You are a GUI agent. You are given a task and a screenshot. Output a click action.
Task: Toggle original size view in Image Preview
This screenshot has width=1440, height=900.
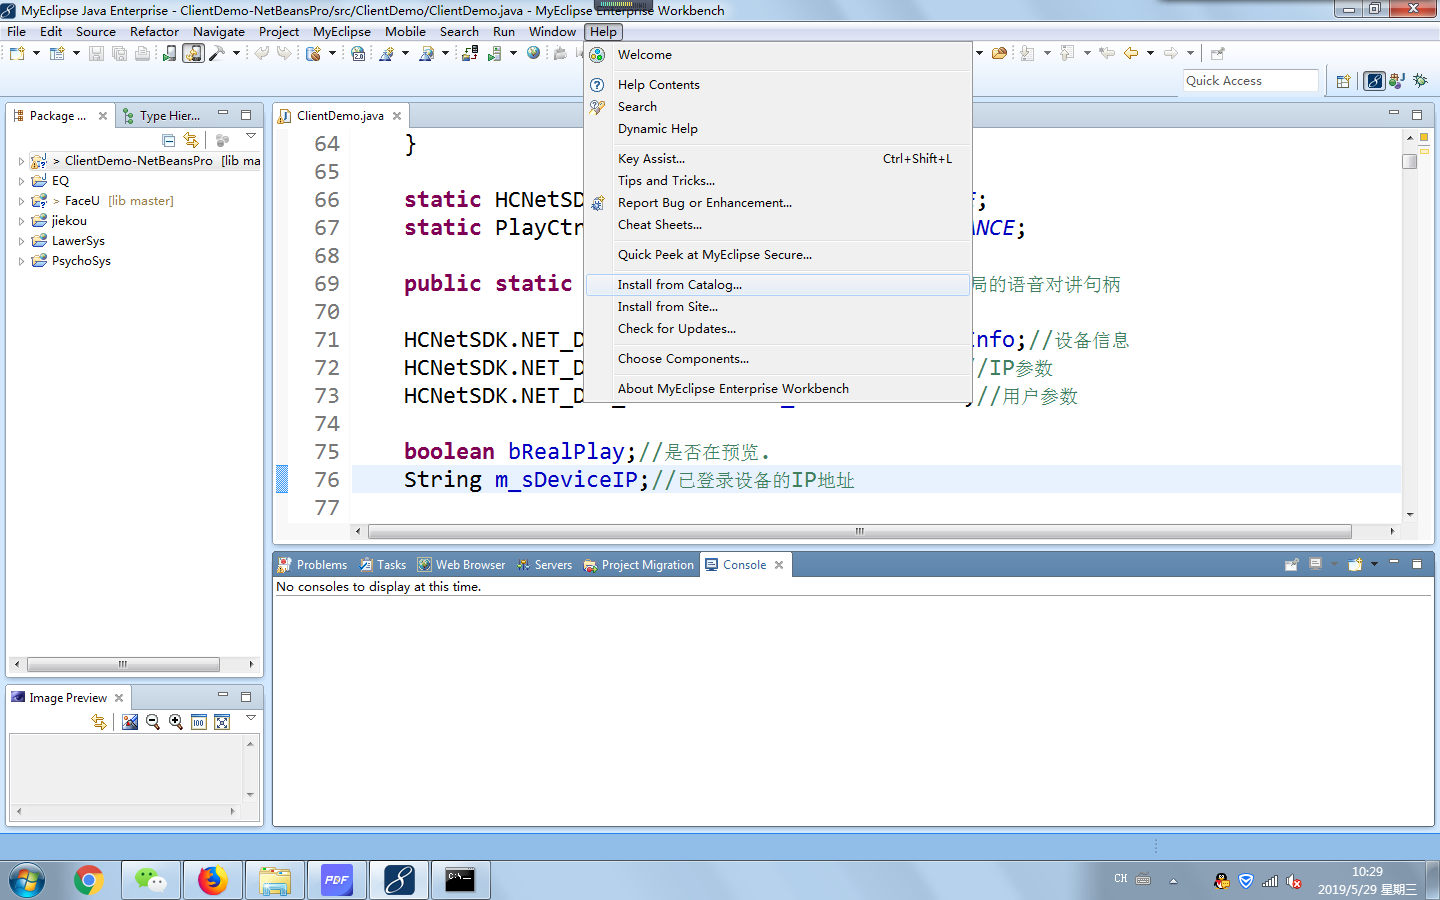198,722
